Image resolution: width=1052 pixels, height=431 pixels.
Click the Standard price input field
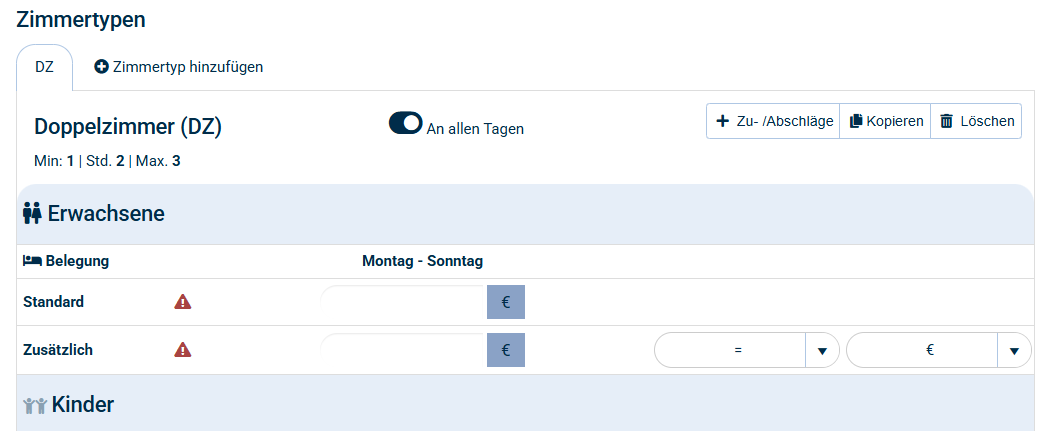tap(404, 302)
